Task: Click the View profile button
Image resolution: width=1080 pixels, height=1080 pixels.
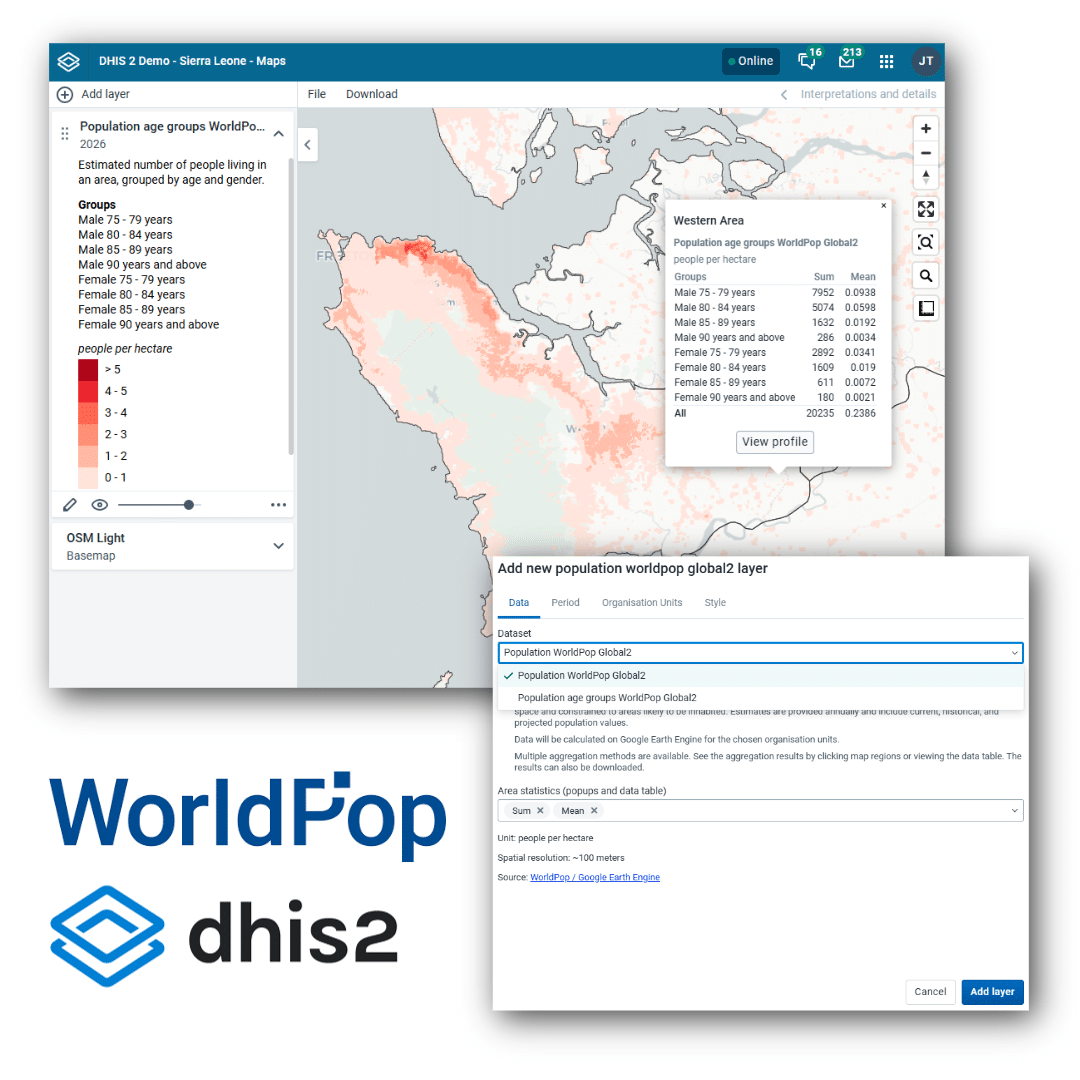Action: 775,442
